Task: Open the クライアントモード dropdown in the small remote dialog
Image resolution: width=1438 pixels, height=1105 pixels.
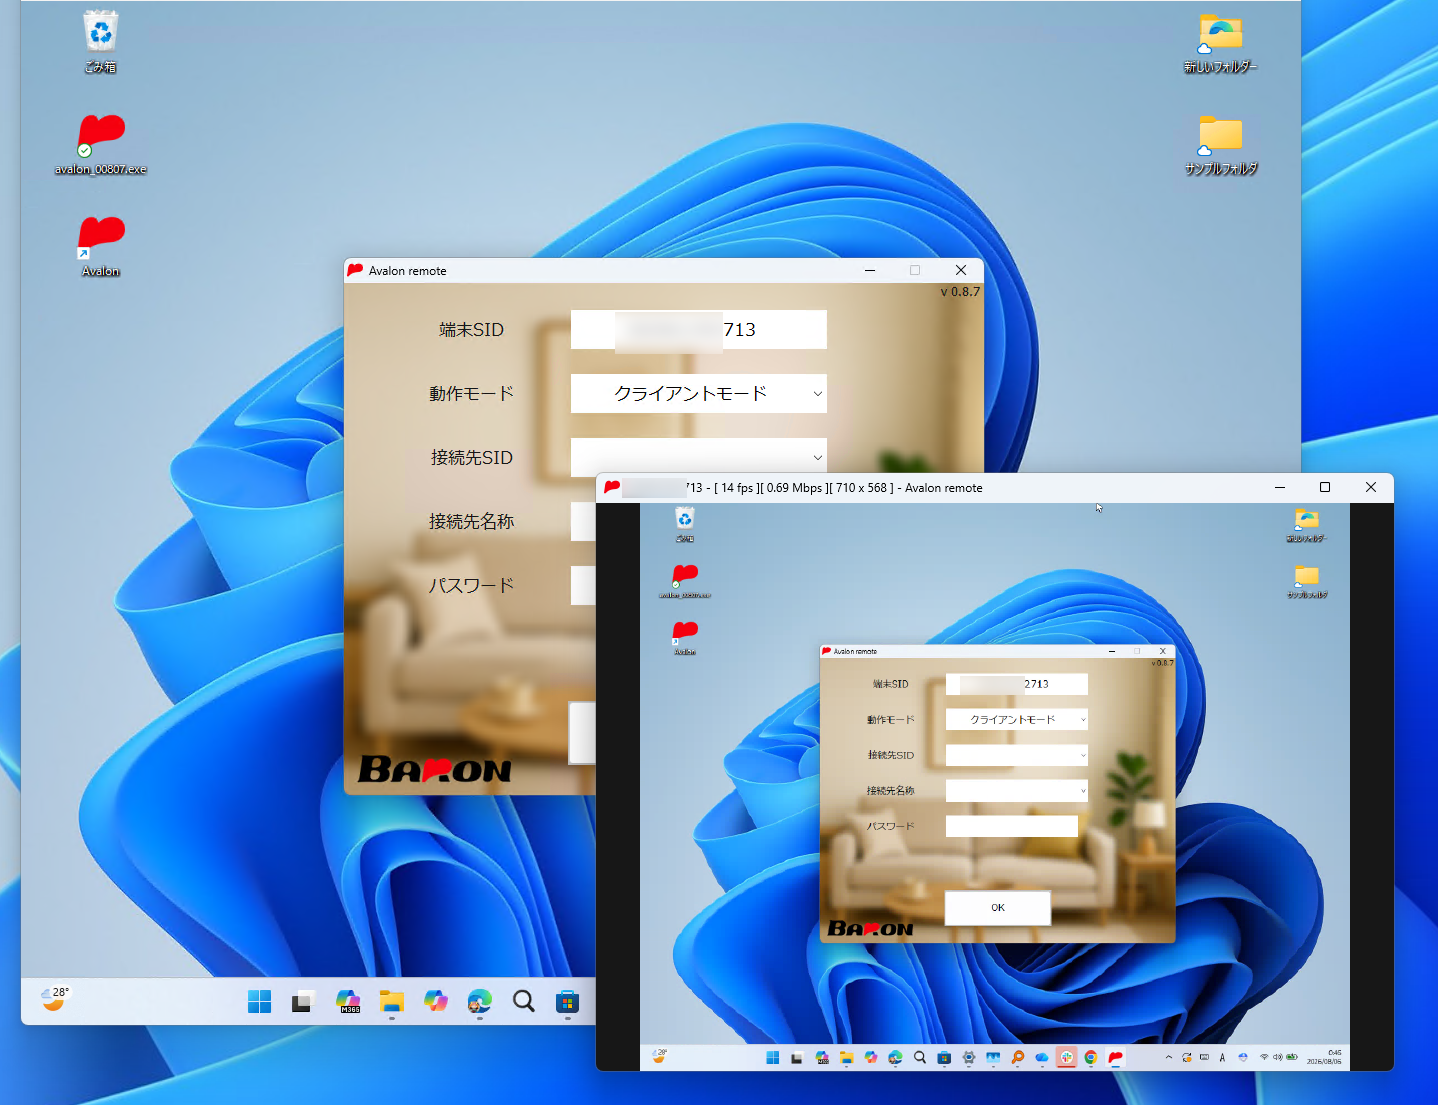Action: click(1016, 719)
